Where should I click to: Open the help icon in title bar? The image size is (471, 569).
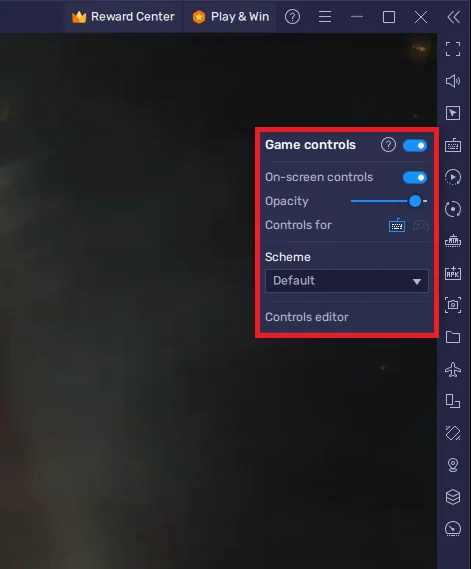coord(292,17)
